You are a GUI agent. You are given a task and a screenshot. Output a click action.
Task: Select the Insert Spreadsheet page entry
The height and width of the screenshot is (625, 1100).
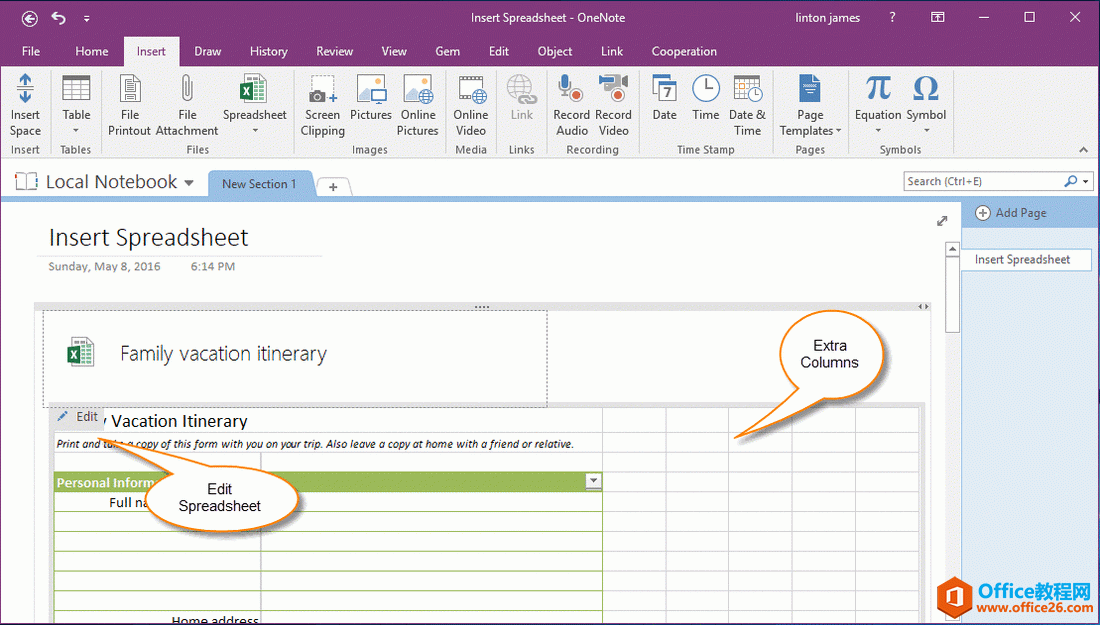pos(1024,259)
